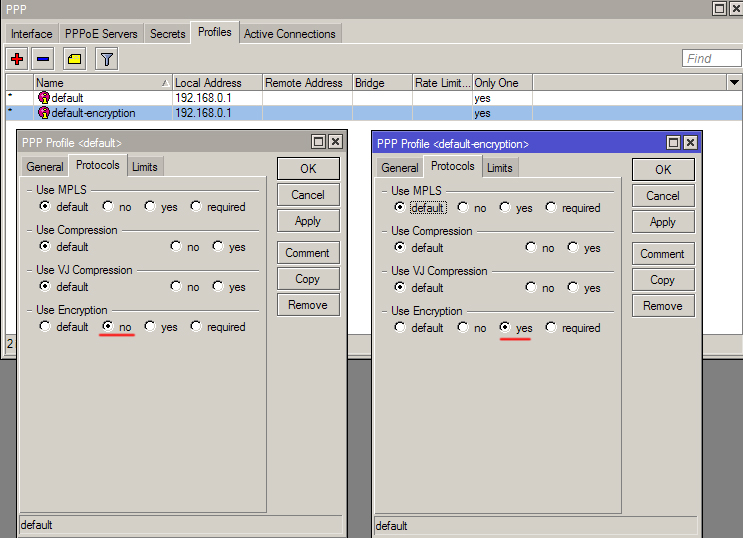Viewport: 743px width, 538px height.
Task: Click the yellow comment note toolbar icon
Action: 74,59
